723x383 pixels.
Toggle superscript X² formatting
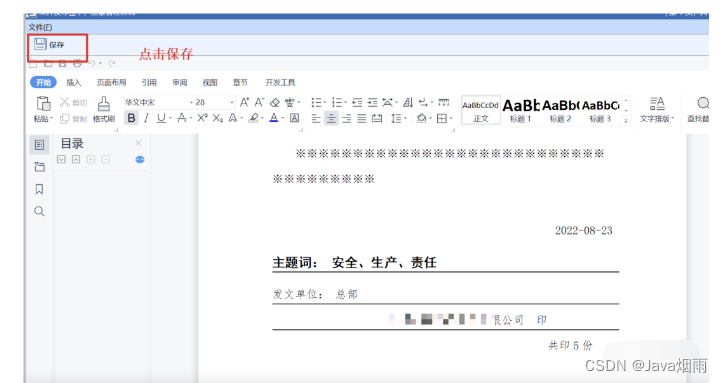click(x=202, y=118)
